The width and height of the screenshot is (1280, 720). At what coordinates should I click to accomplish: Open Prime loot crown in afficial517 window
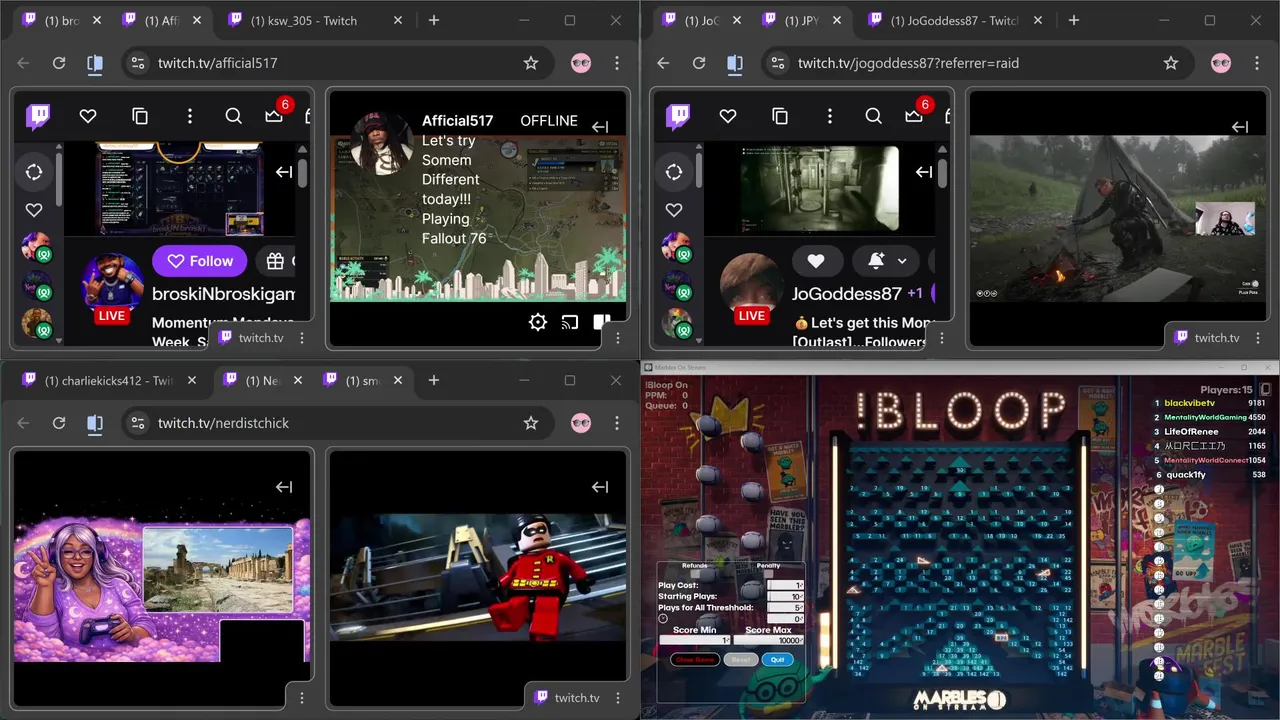tap(274, 116)
